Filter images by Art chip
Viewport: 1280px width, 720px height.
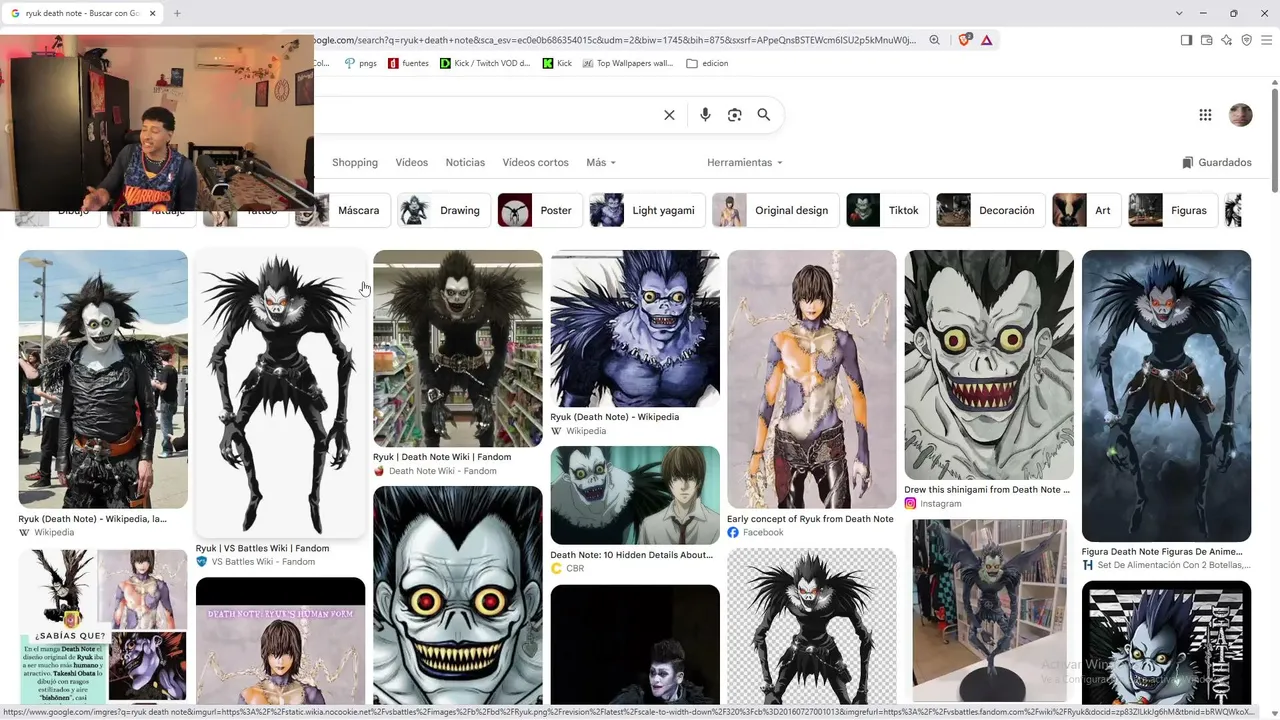1087,210
